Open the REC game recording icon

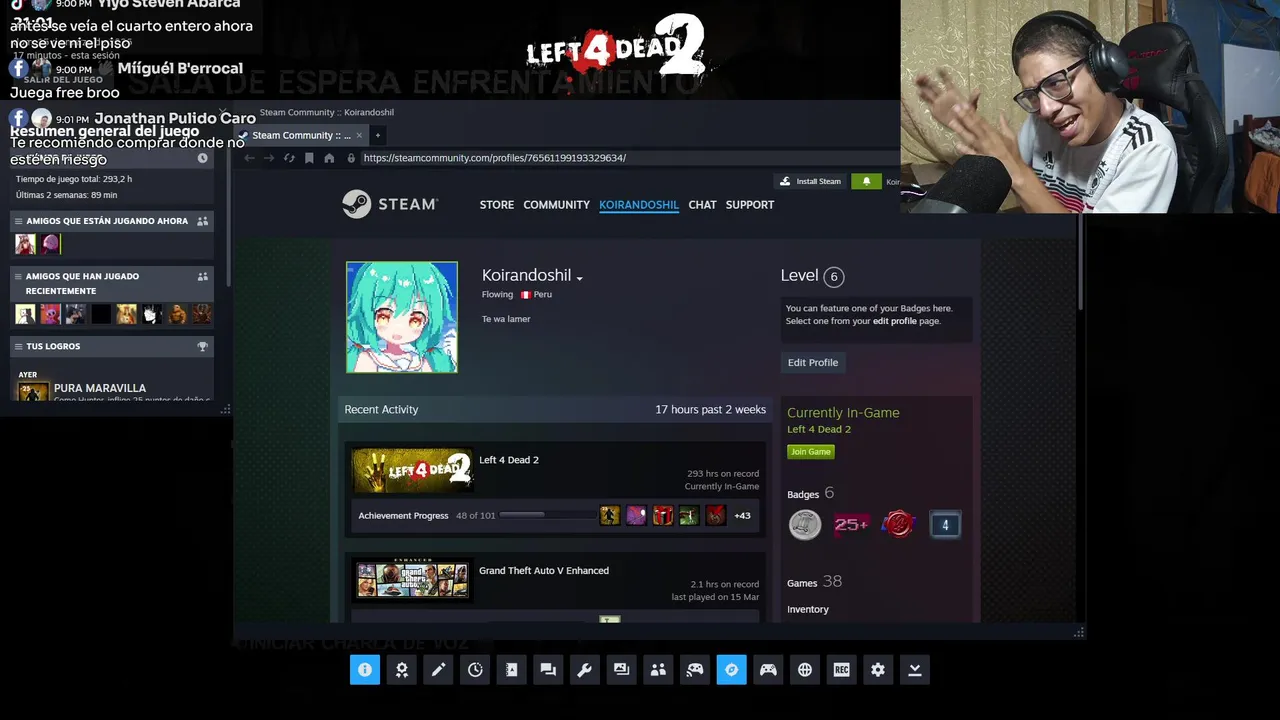(841, 670)
